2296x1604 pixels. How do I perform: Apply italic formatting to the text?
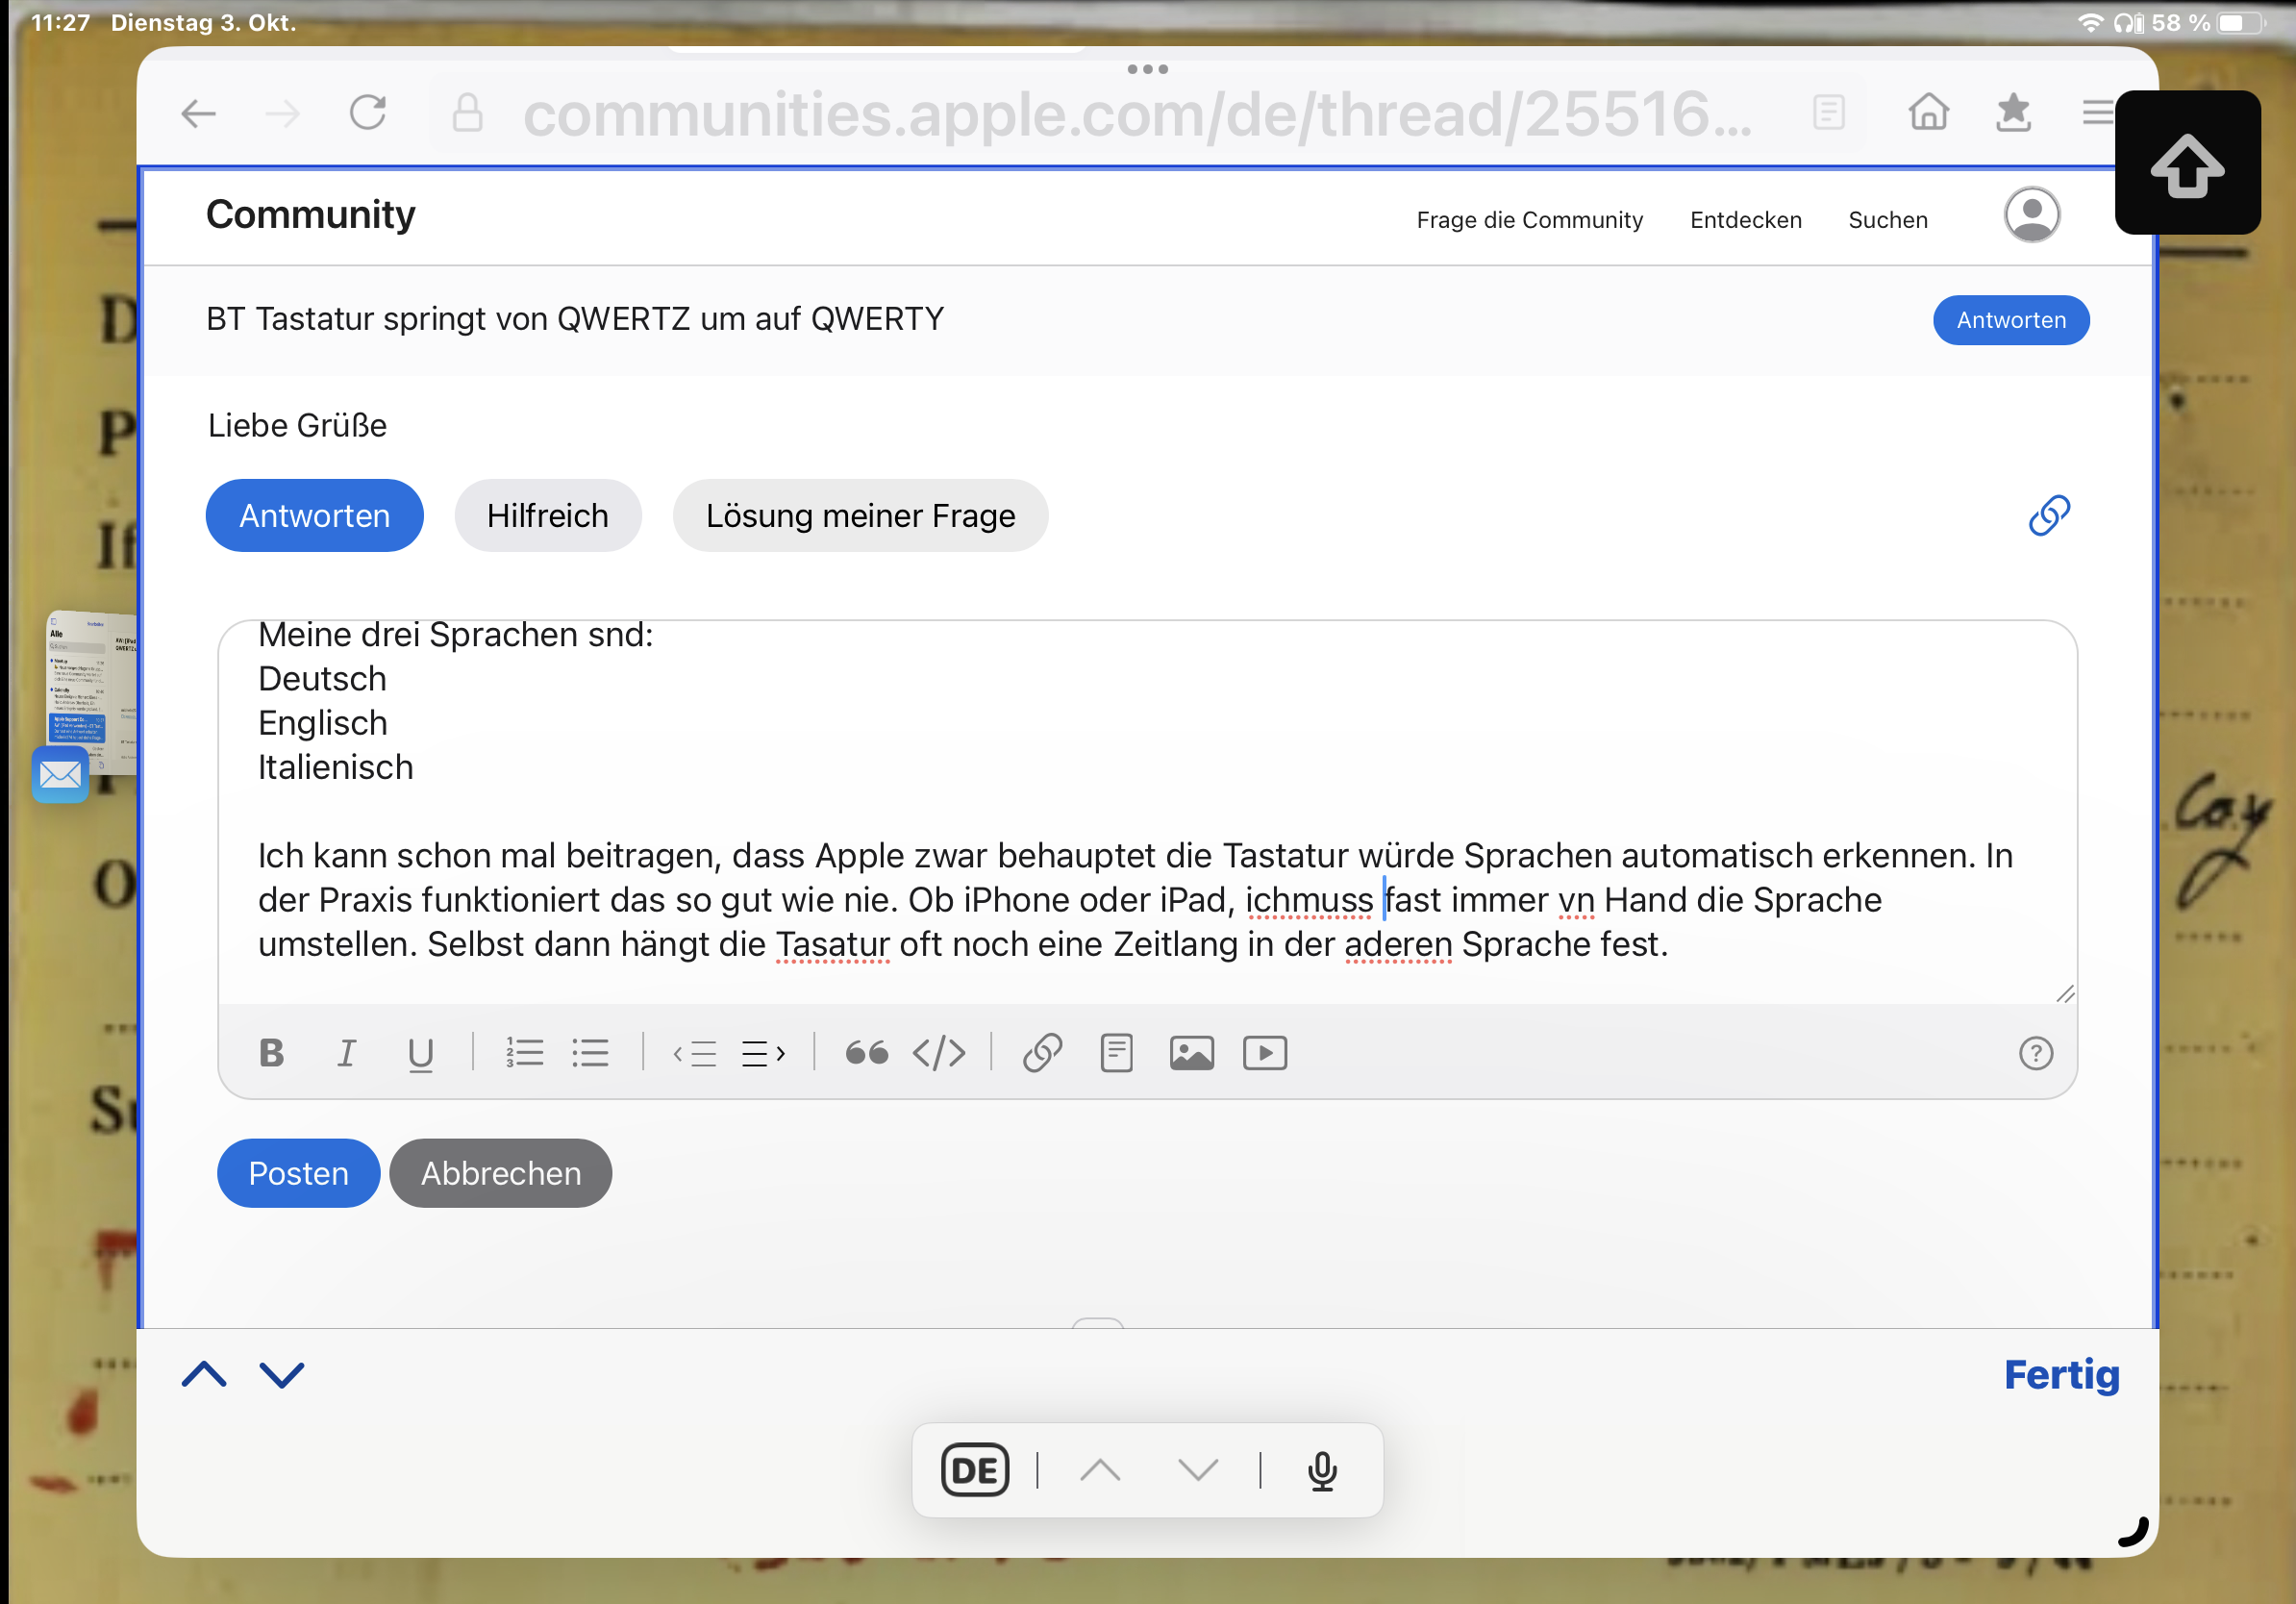[x=346, y=1053]
